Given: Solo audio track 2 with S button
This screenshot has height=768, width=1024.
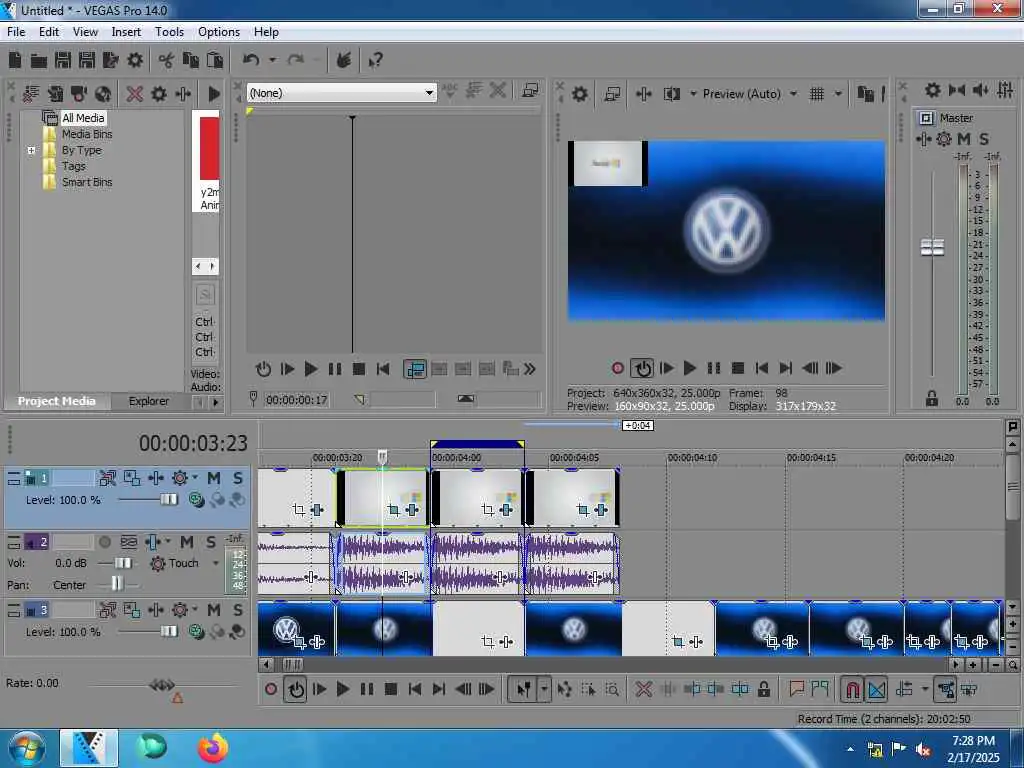Looking at the screenshot, I should (x=210, y=542).
